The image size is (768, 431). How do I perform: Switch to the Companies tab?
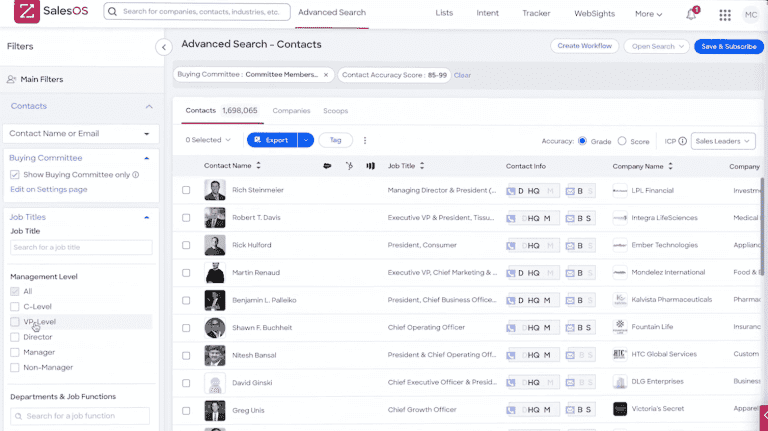291,111
